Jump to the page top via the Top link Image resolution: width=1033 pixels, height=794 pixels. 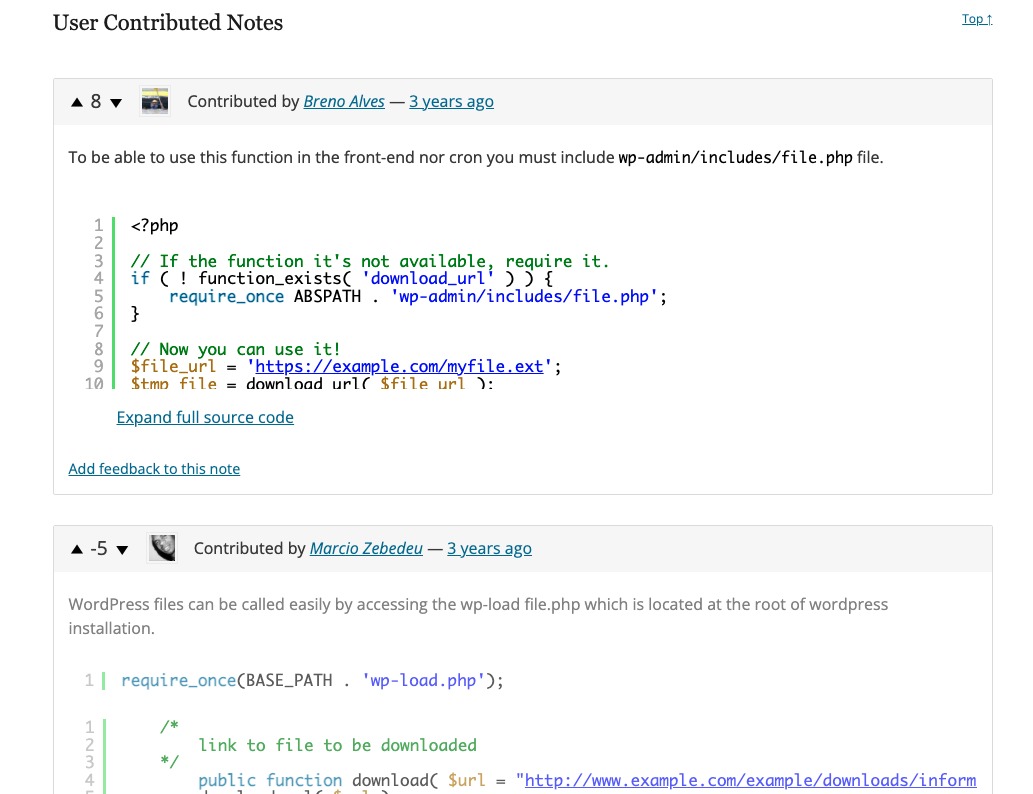976,19
